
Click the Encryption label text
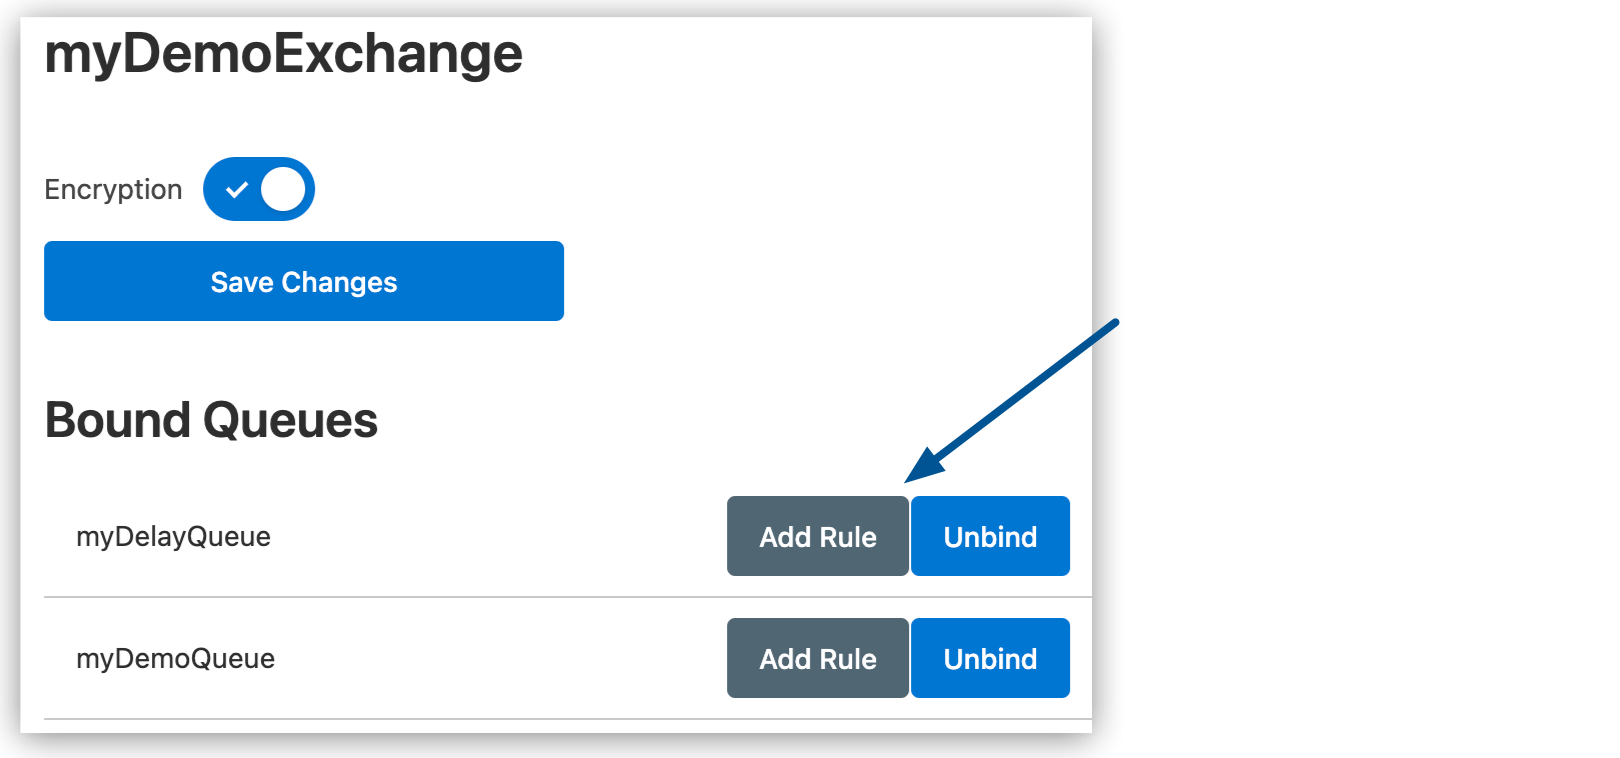click(113, 189)
